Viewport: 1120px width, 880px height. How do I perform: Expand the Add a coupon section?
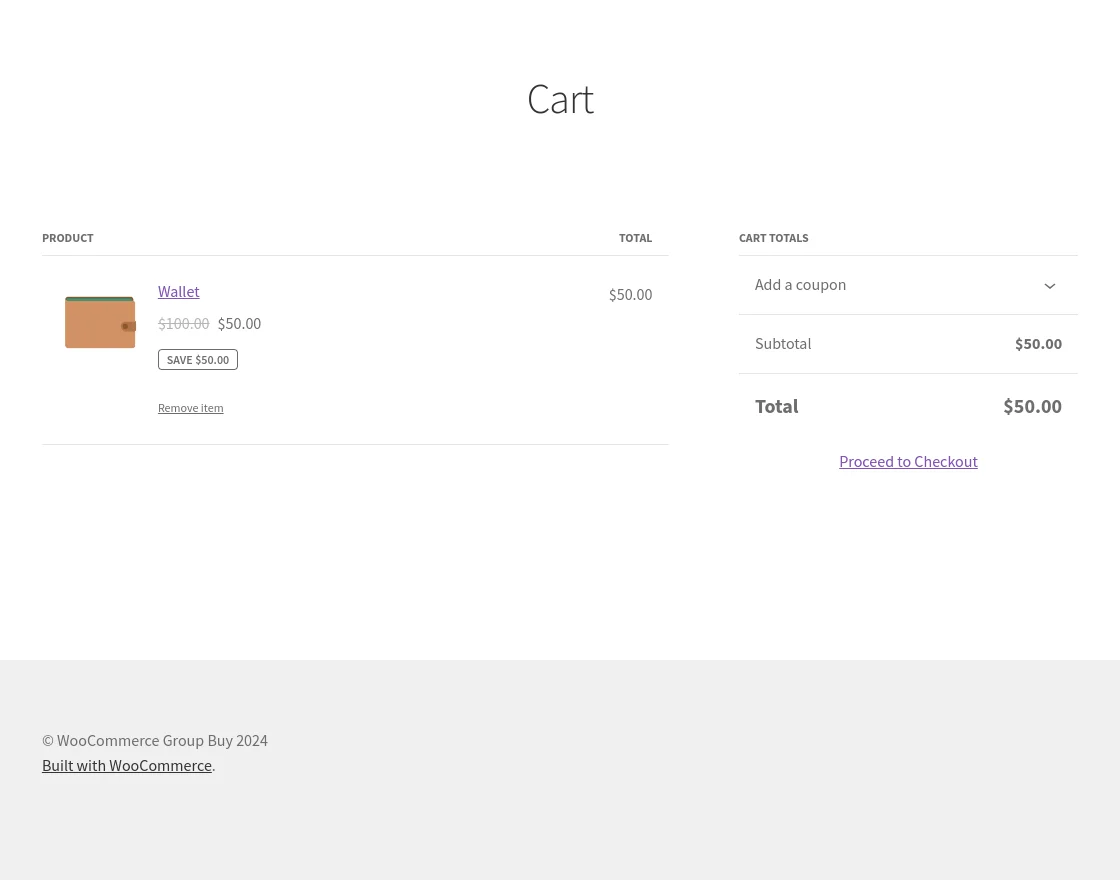tap(800, 285)
